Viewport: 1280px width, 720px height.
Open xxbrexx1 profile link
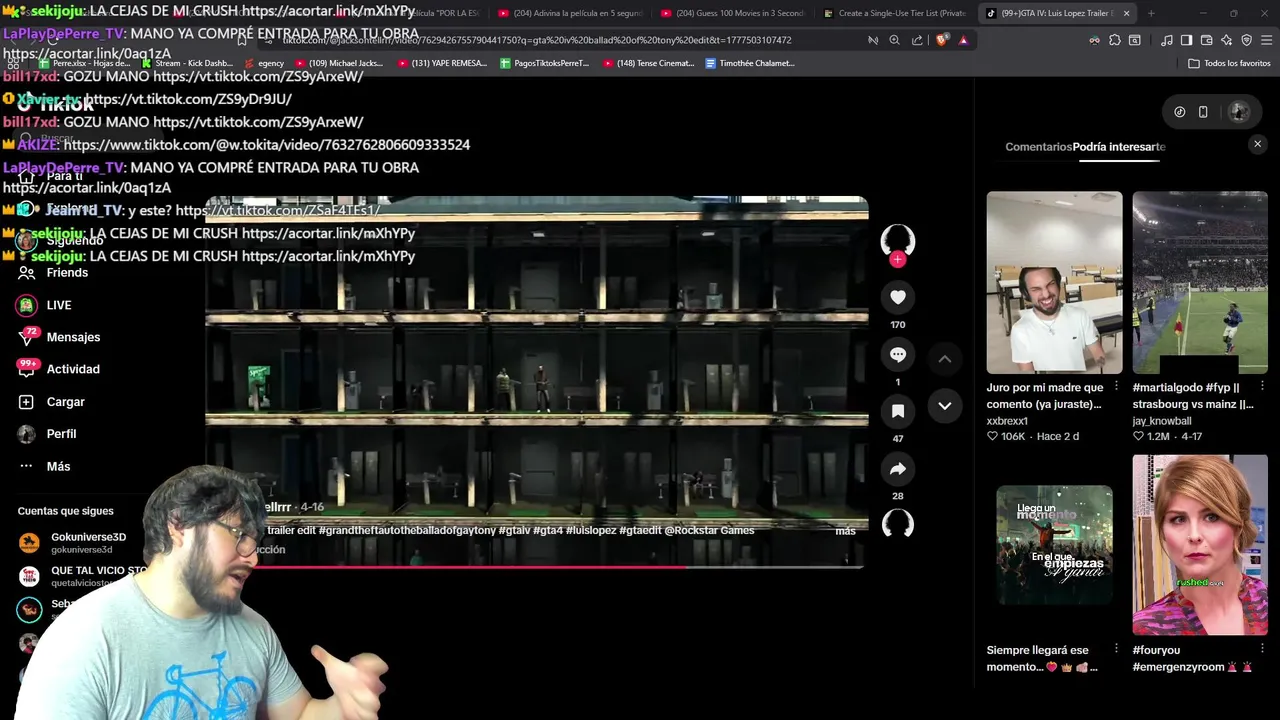1007,421
